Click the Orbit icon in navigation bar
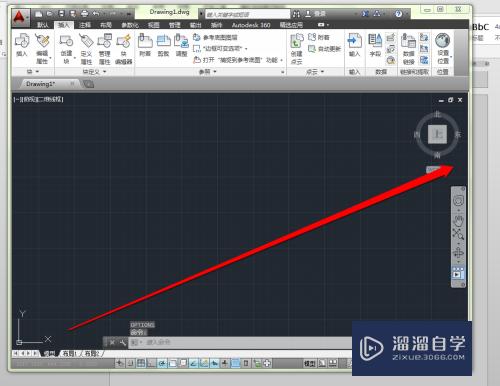The height and width of the screenshot is (386, 500). click(458, 253)
